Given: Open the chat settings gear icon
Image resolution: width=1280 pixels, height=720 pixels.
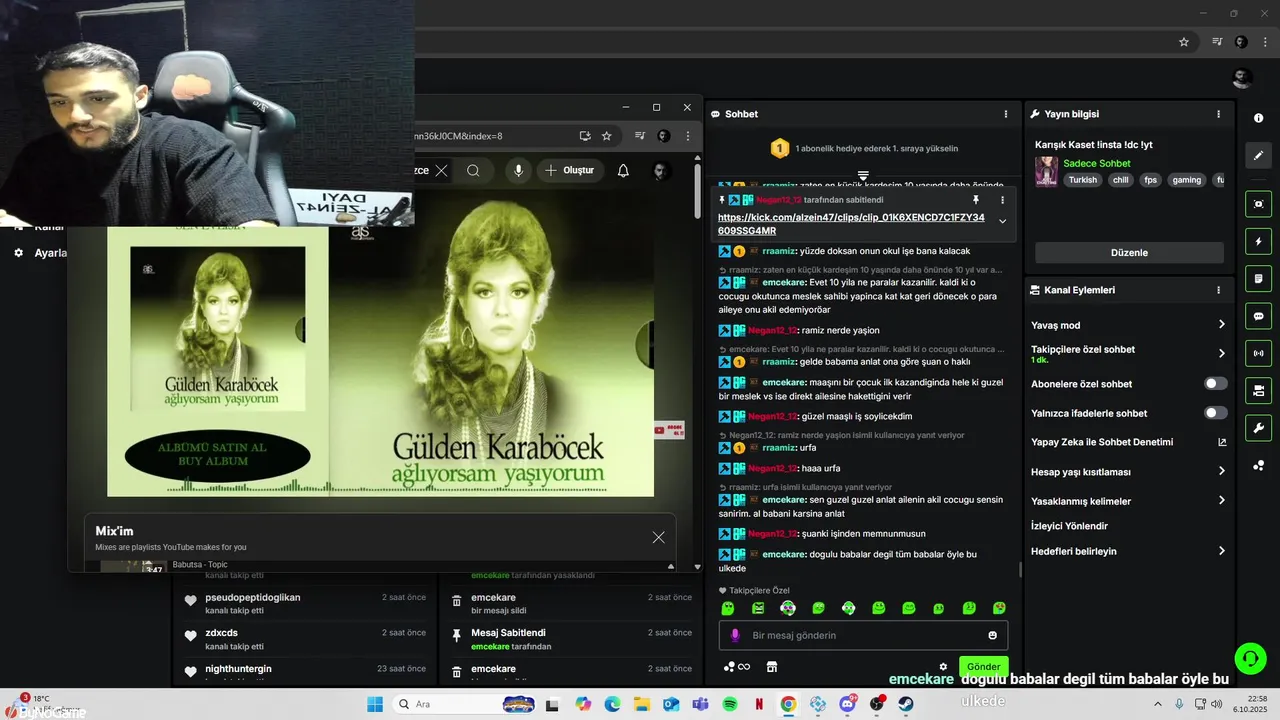Looking at the screenshot, I should click(x=942, y=667).
